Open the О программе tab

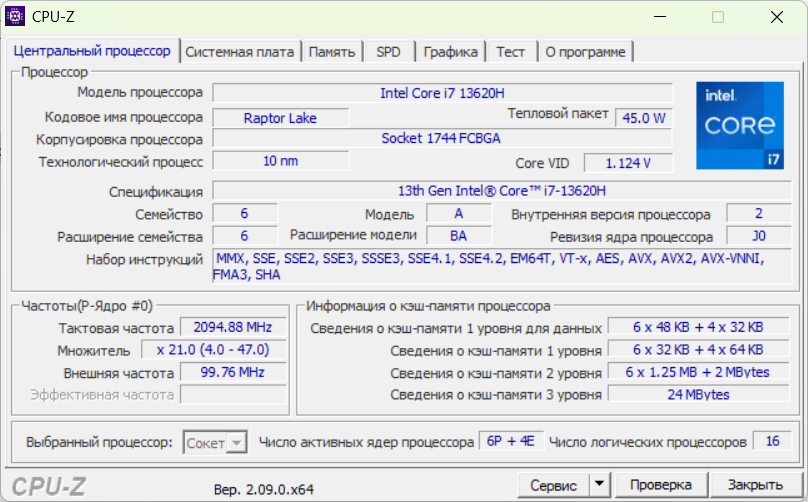click(585, 52)
